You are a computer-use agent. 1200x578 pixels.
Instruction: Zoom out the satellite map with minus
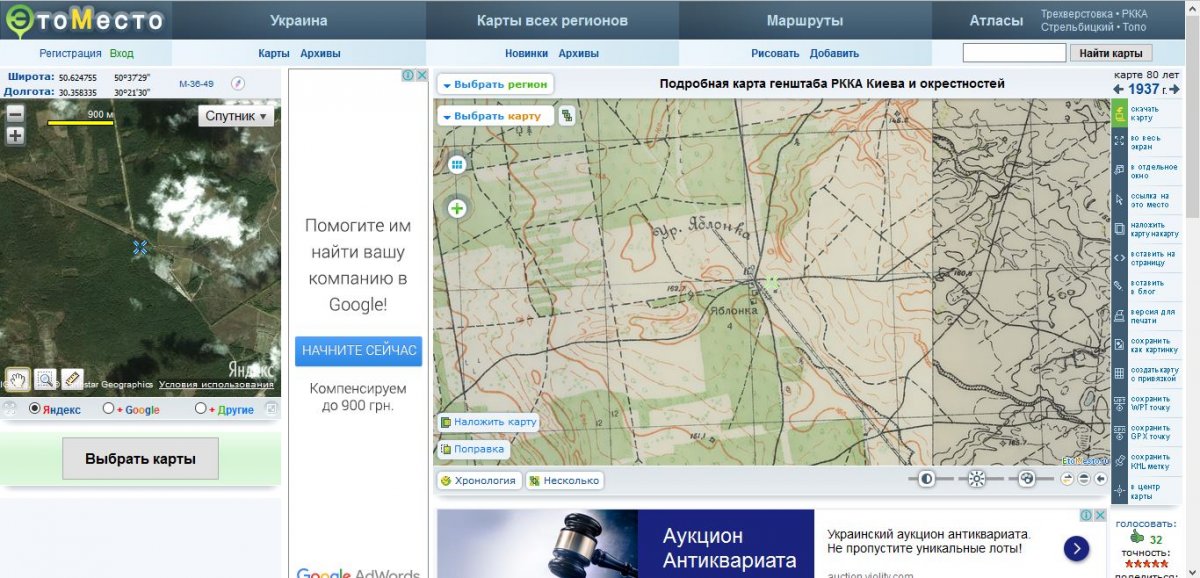[x=15, y=113]
